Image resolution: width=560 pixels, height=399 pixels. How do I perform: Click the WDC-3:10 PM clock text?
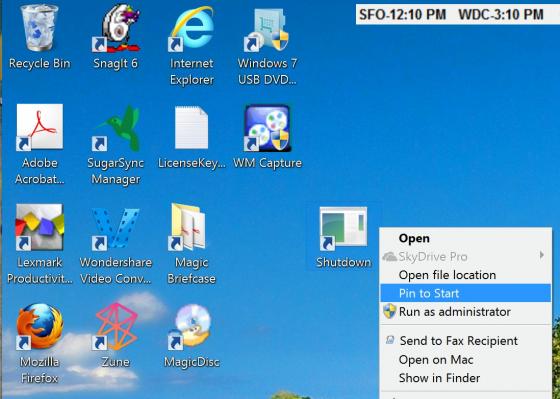coord(501,15)
